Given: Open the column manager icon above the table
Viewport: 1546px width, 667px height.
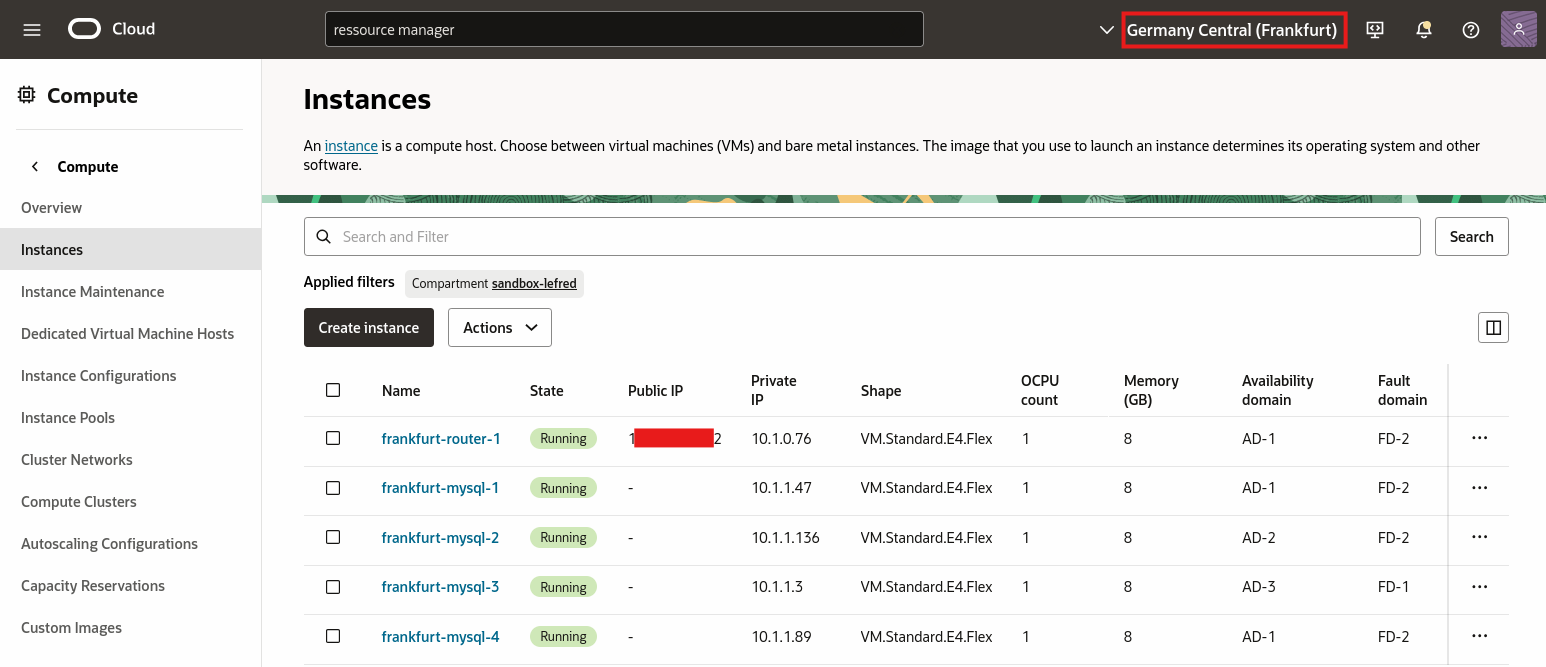Looking at the screenshot, I should (1493, 327).
